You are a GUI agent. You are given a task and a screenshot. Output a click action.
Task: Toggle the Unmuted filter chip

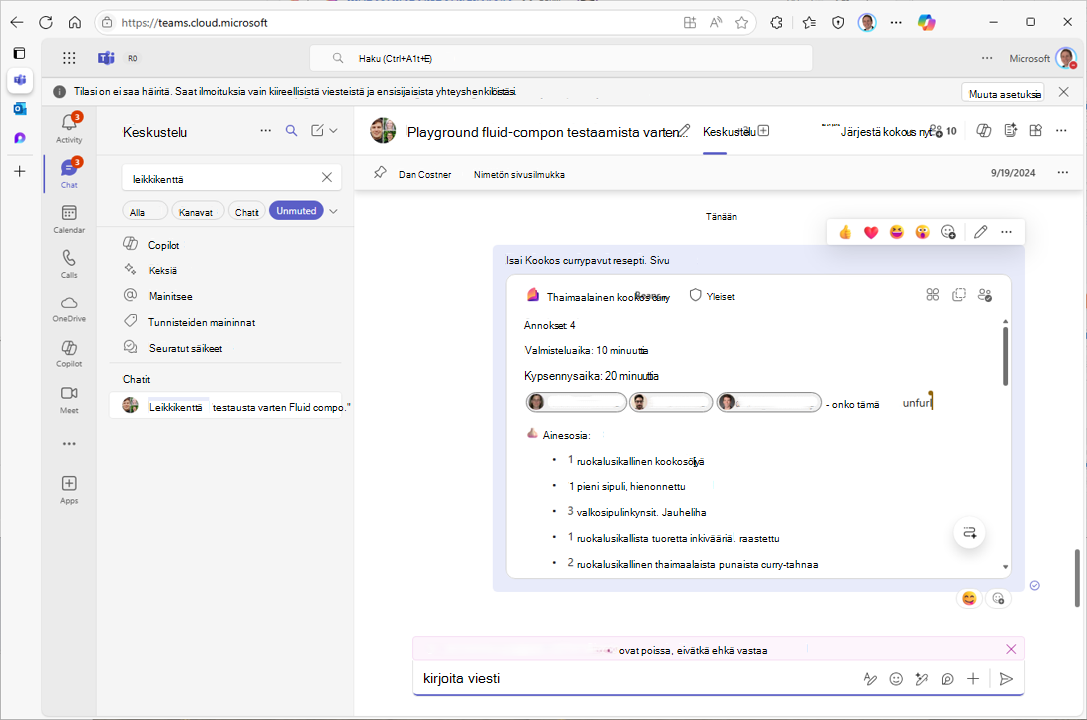click(296, 211)
